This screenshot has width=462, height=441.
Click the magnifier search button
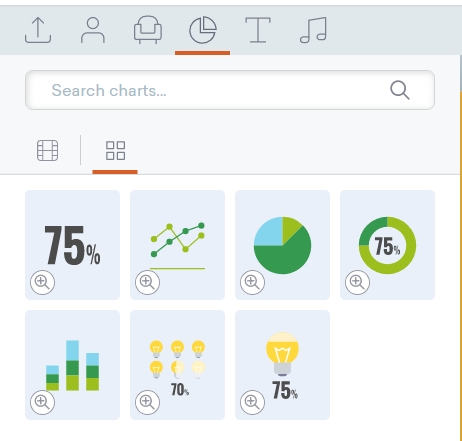399,90
